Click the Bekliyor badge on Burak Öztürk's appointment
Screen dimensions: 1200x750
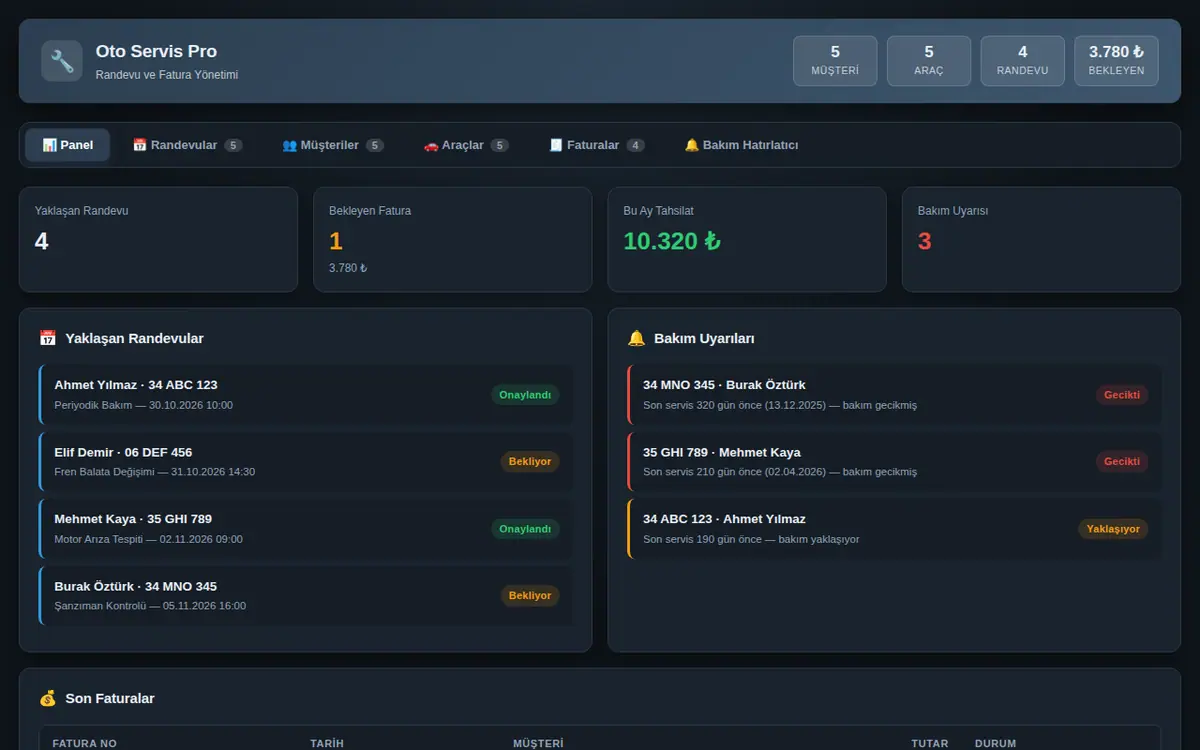click(x=530, y=595)
